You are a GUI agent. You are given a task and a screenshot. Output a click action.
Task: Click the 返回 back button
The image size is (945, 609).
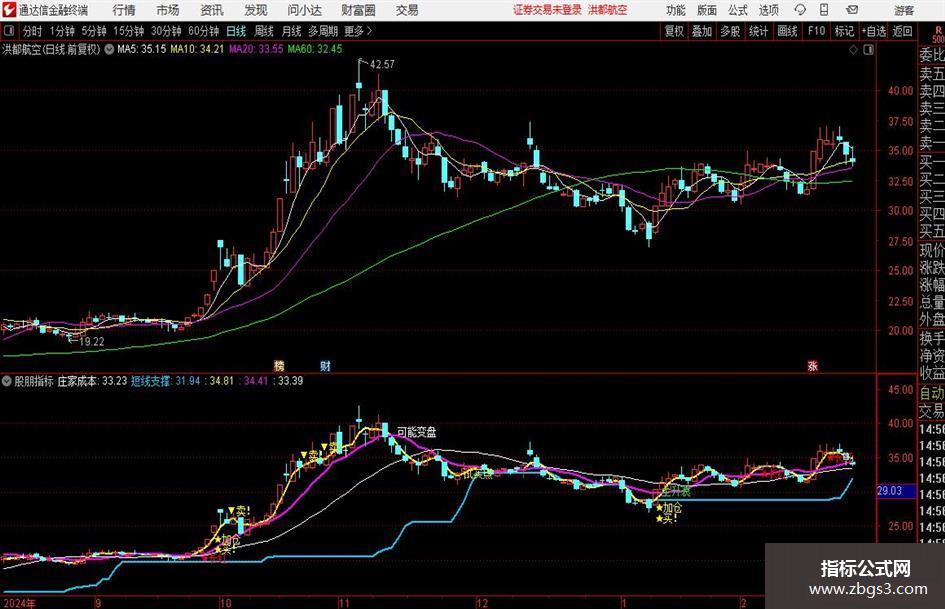pos(902,31)
